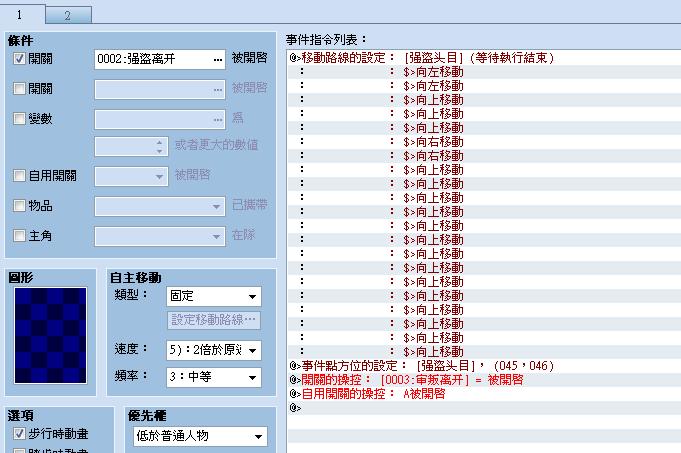Viewport: 681px width, 453px height.
Task: Enable the 物品 condition checkbox
Action: (19, 205)
